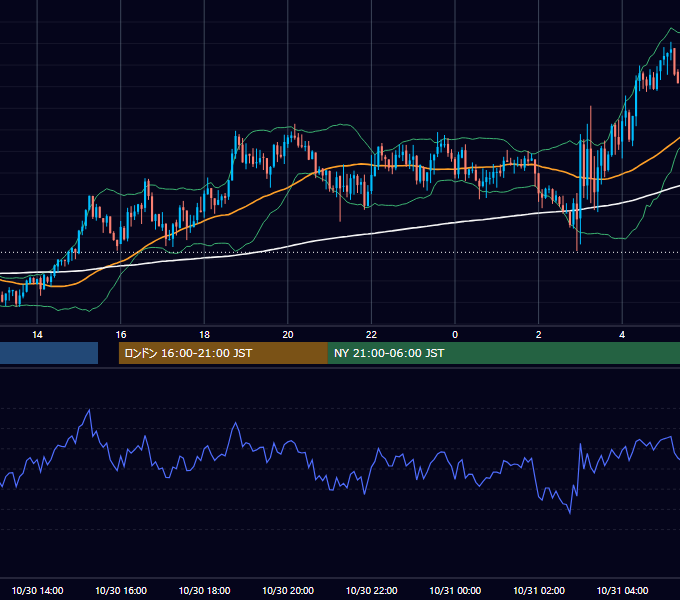The width and height of the screenshot is (680, 600).
Task: Click the 18 hour axis label
Action: [x=204, y=335]
